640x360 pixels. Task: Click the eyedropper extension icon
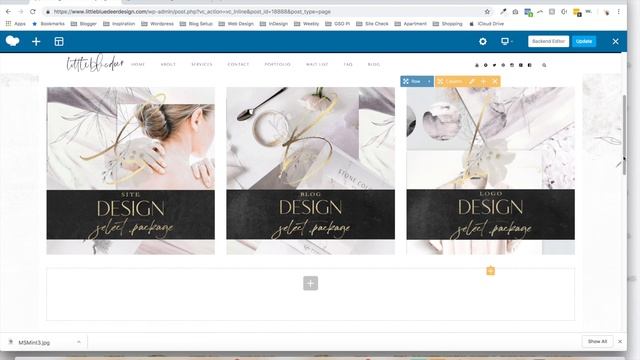coord(503,12)
